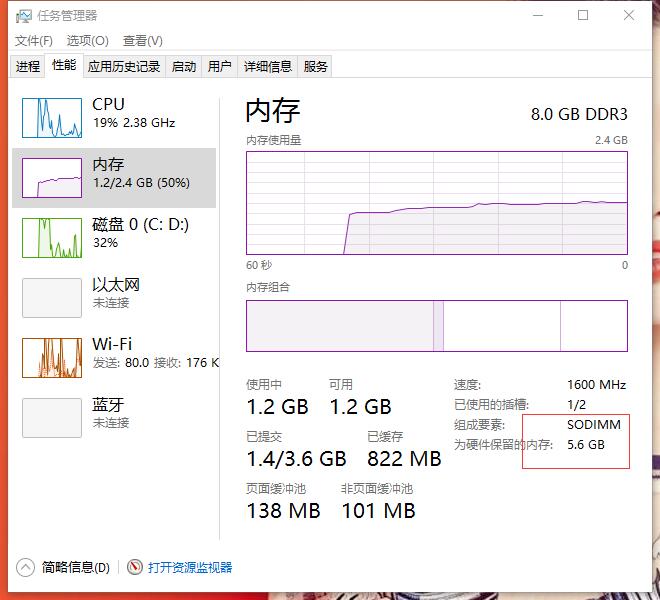Screen dimensions: 660x600
Task: Click the 速度 label
Action: tap(468, 384)
